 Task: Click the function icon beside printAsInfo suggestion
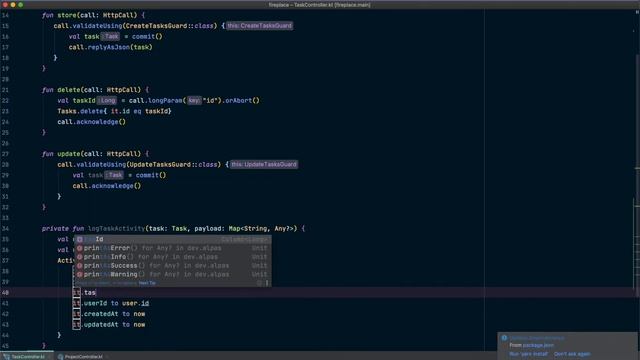click(x=80, y=257)
